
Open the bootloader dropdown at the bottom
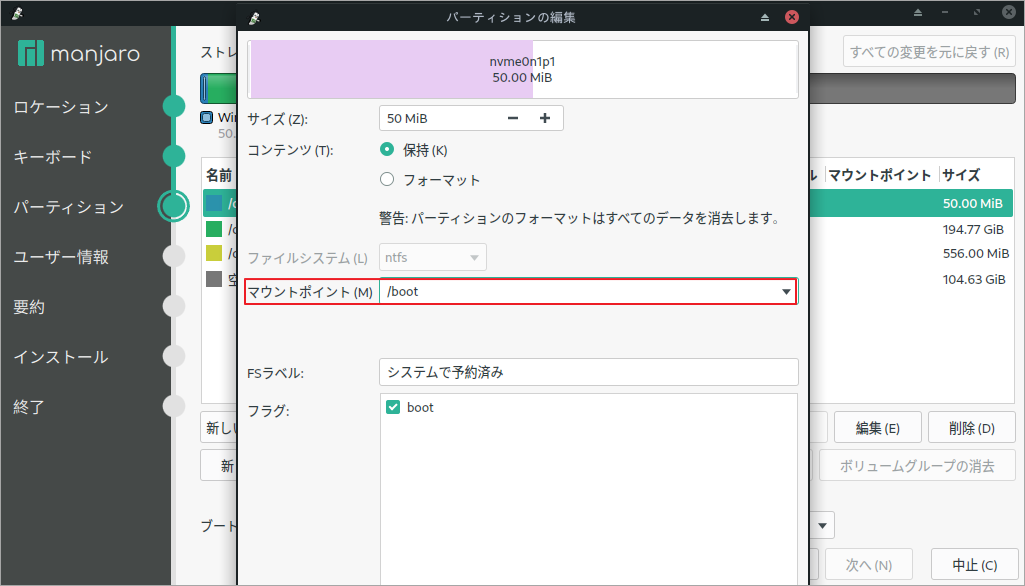821,524
